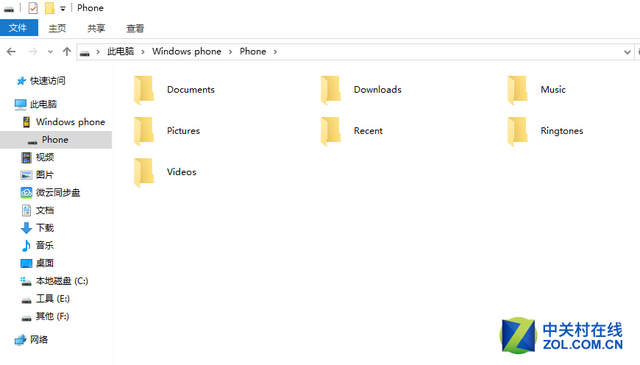Switch to the 主页 ribbon tab

57,28
